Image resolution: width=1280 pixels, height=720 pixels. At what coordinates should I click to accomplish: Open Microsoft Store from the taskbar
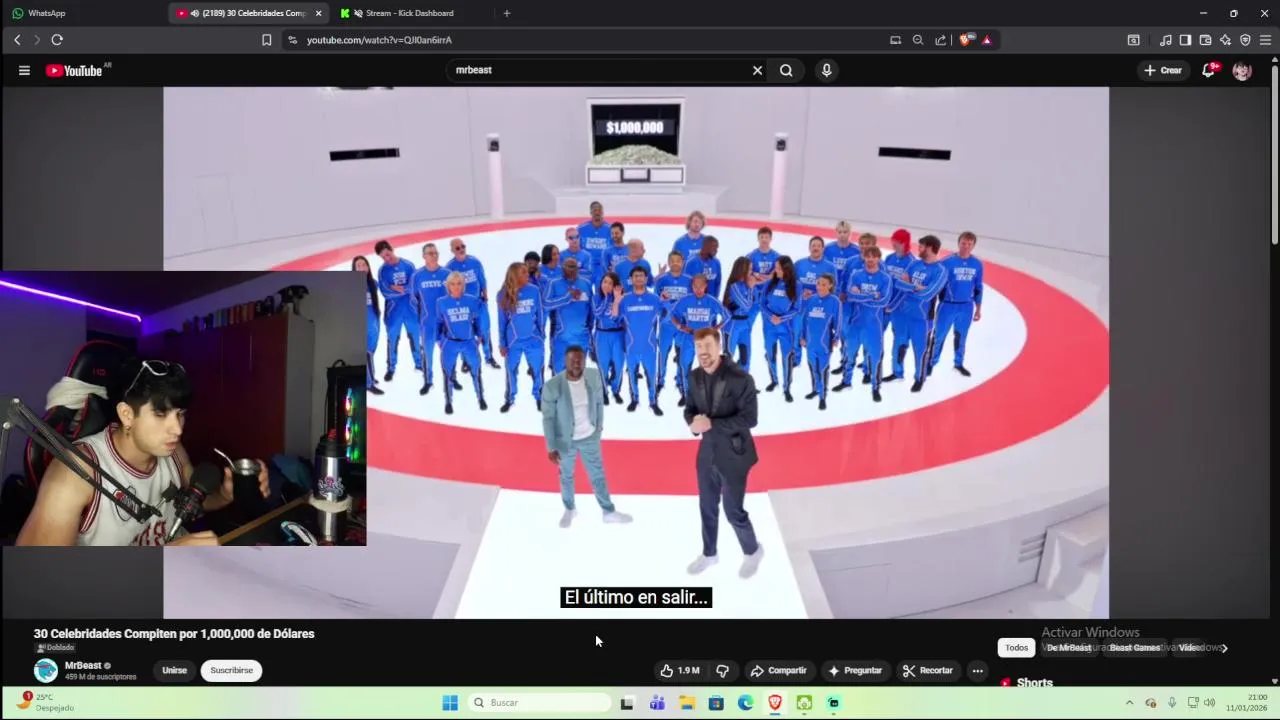[x=716, y=703]
